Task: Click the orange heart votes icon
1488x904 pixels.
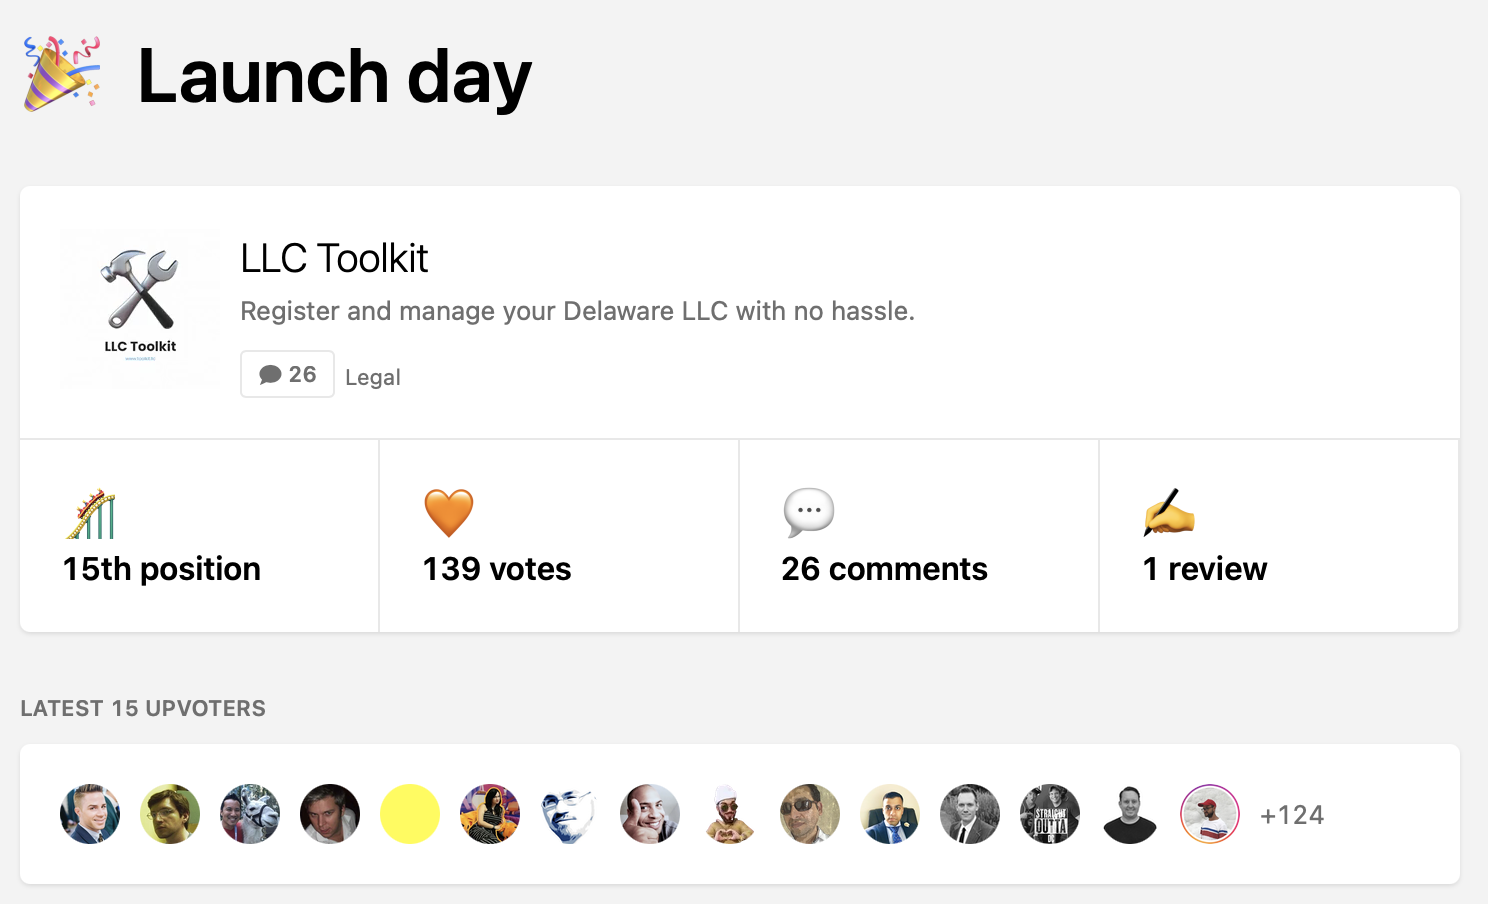Action: tap(449, 513)
